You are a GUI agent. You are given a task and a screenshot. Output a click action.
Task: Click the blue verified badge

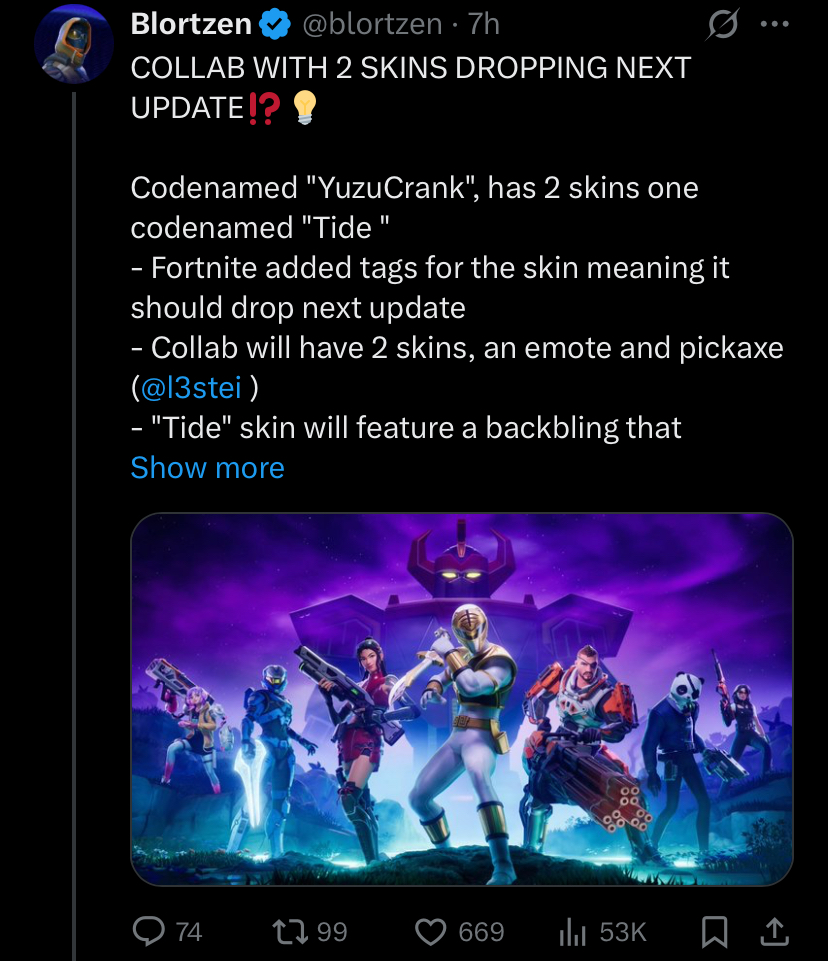coord(274,25)
